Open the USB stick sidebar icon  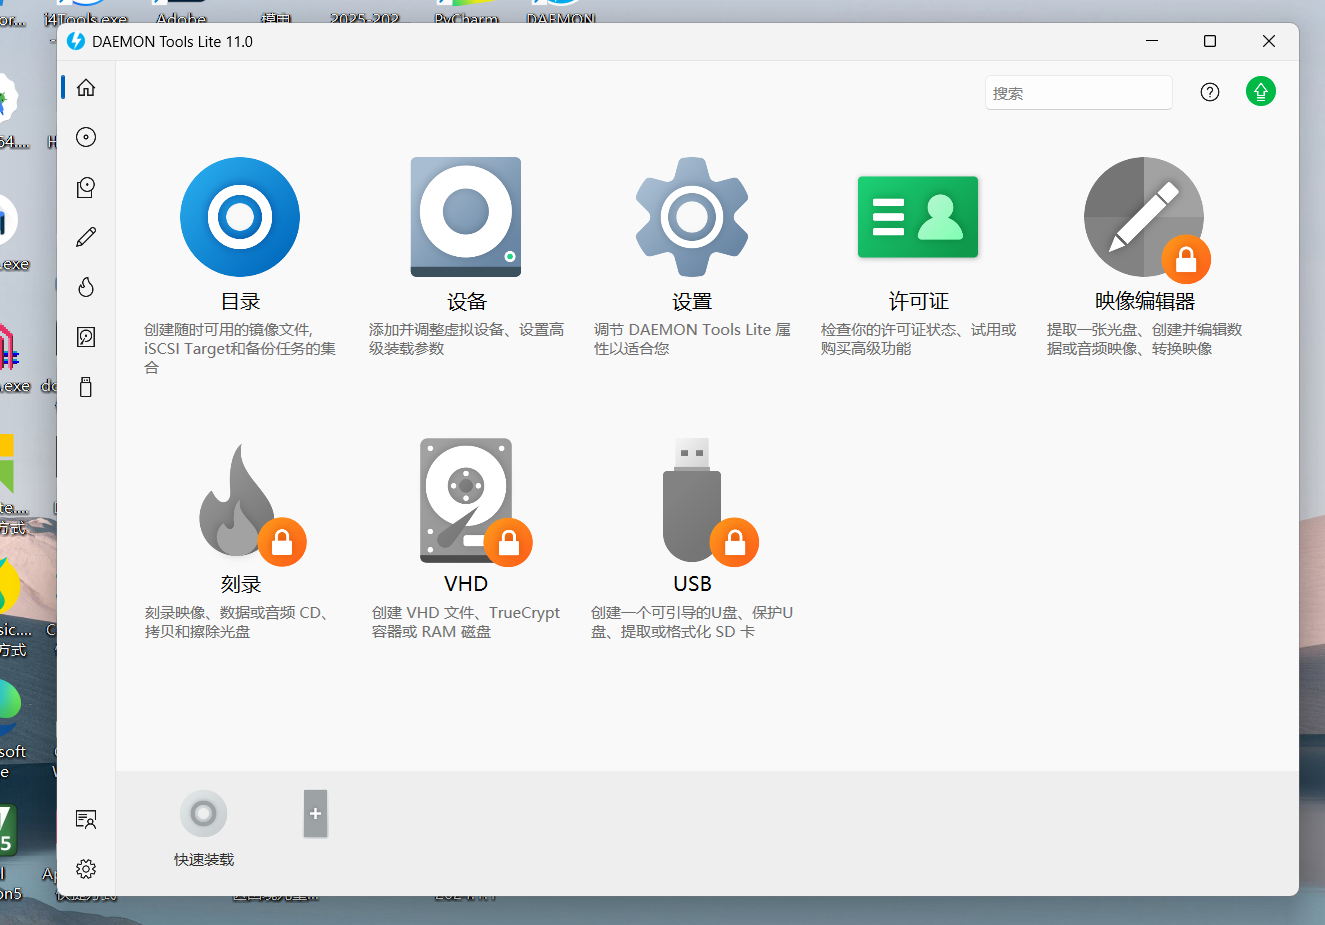click(86, 387)
